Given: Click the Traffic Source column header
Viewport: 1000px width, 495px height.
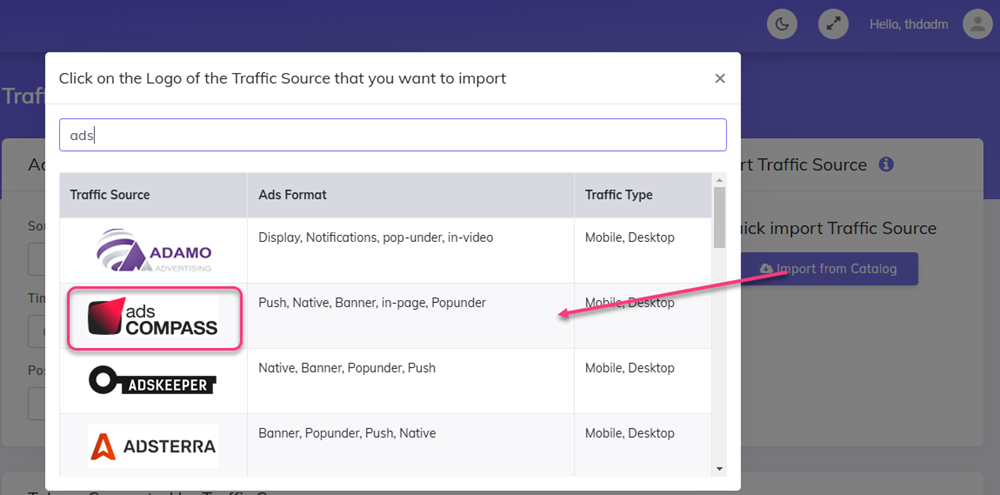Looking at the screenshot, I should click(x=110, y=195).
